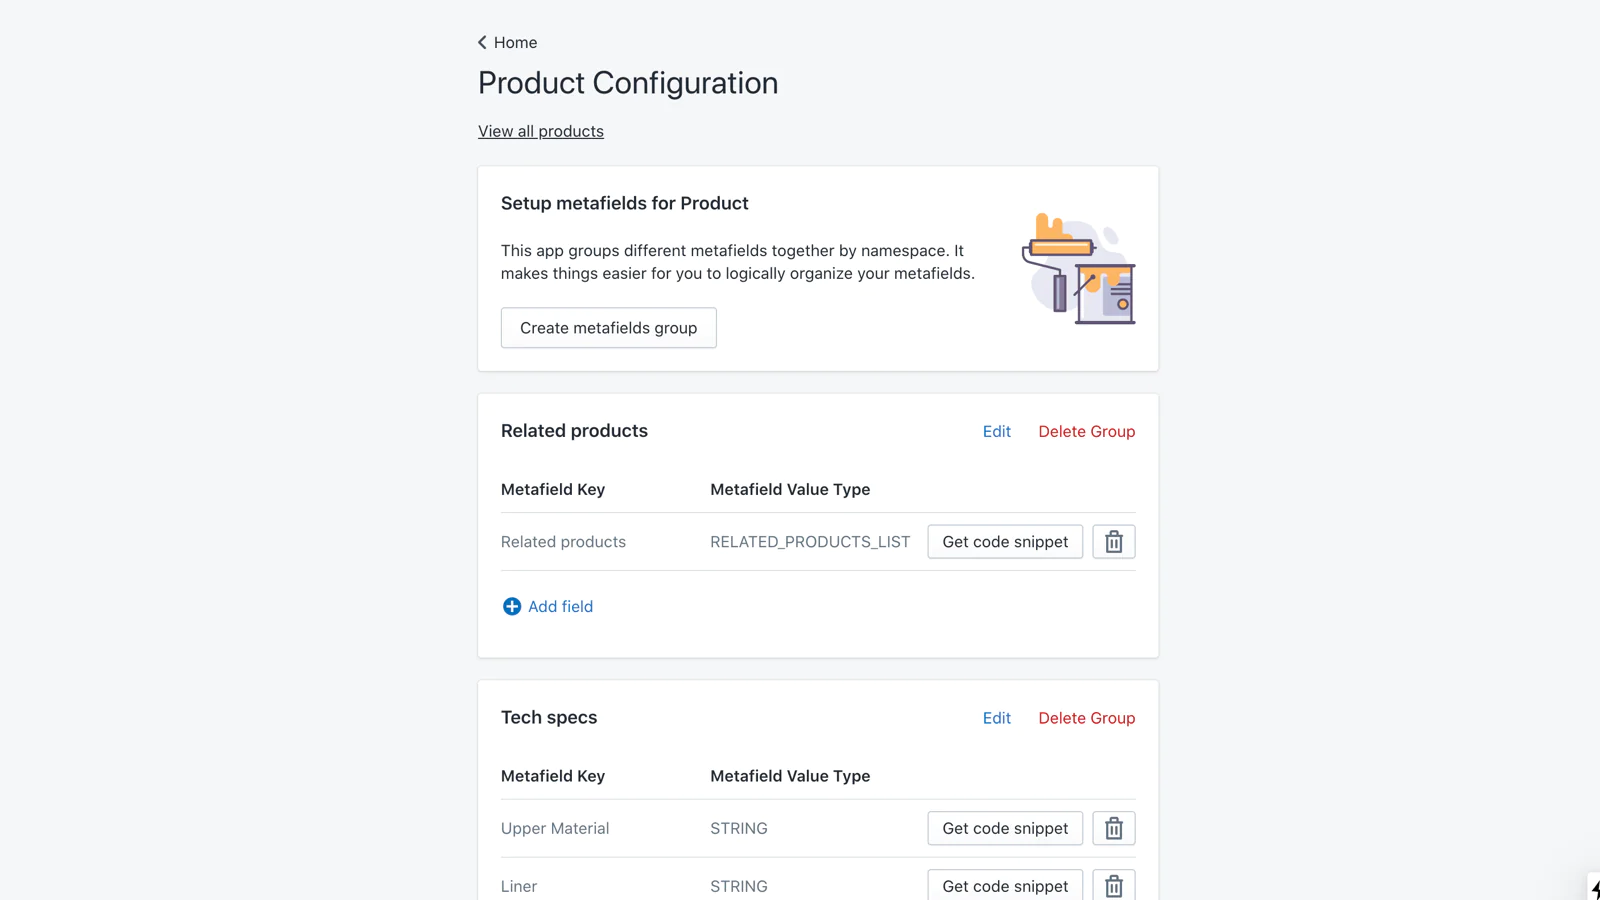Edit the Related products group
This screenshot has height=900, width=1600.
[996, 431]
